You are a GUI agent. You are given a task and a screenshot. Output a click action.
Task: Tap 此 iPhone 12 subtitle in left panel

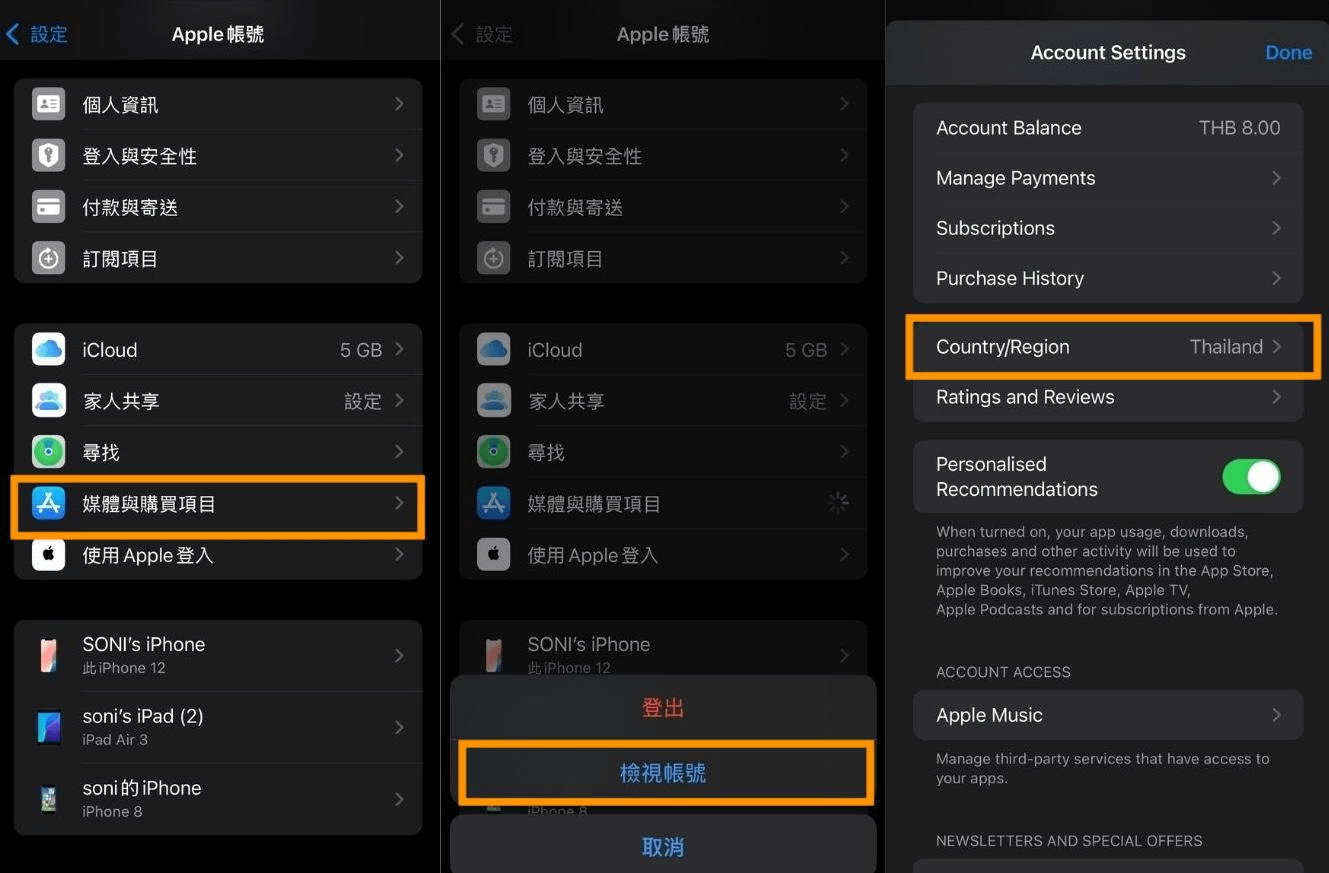click(x=124, y=668)
